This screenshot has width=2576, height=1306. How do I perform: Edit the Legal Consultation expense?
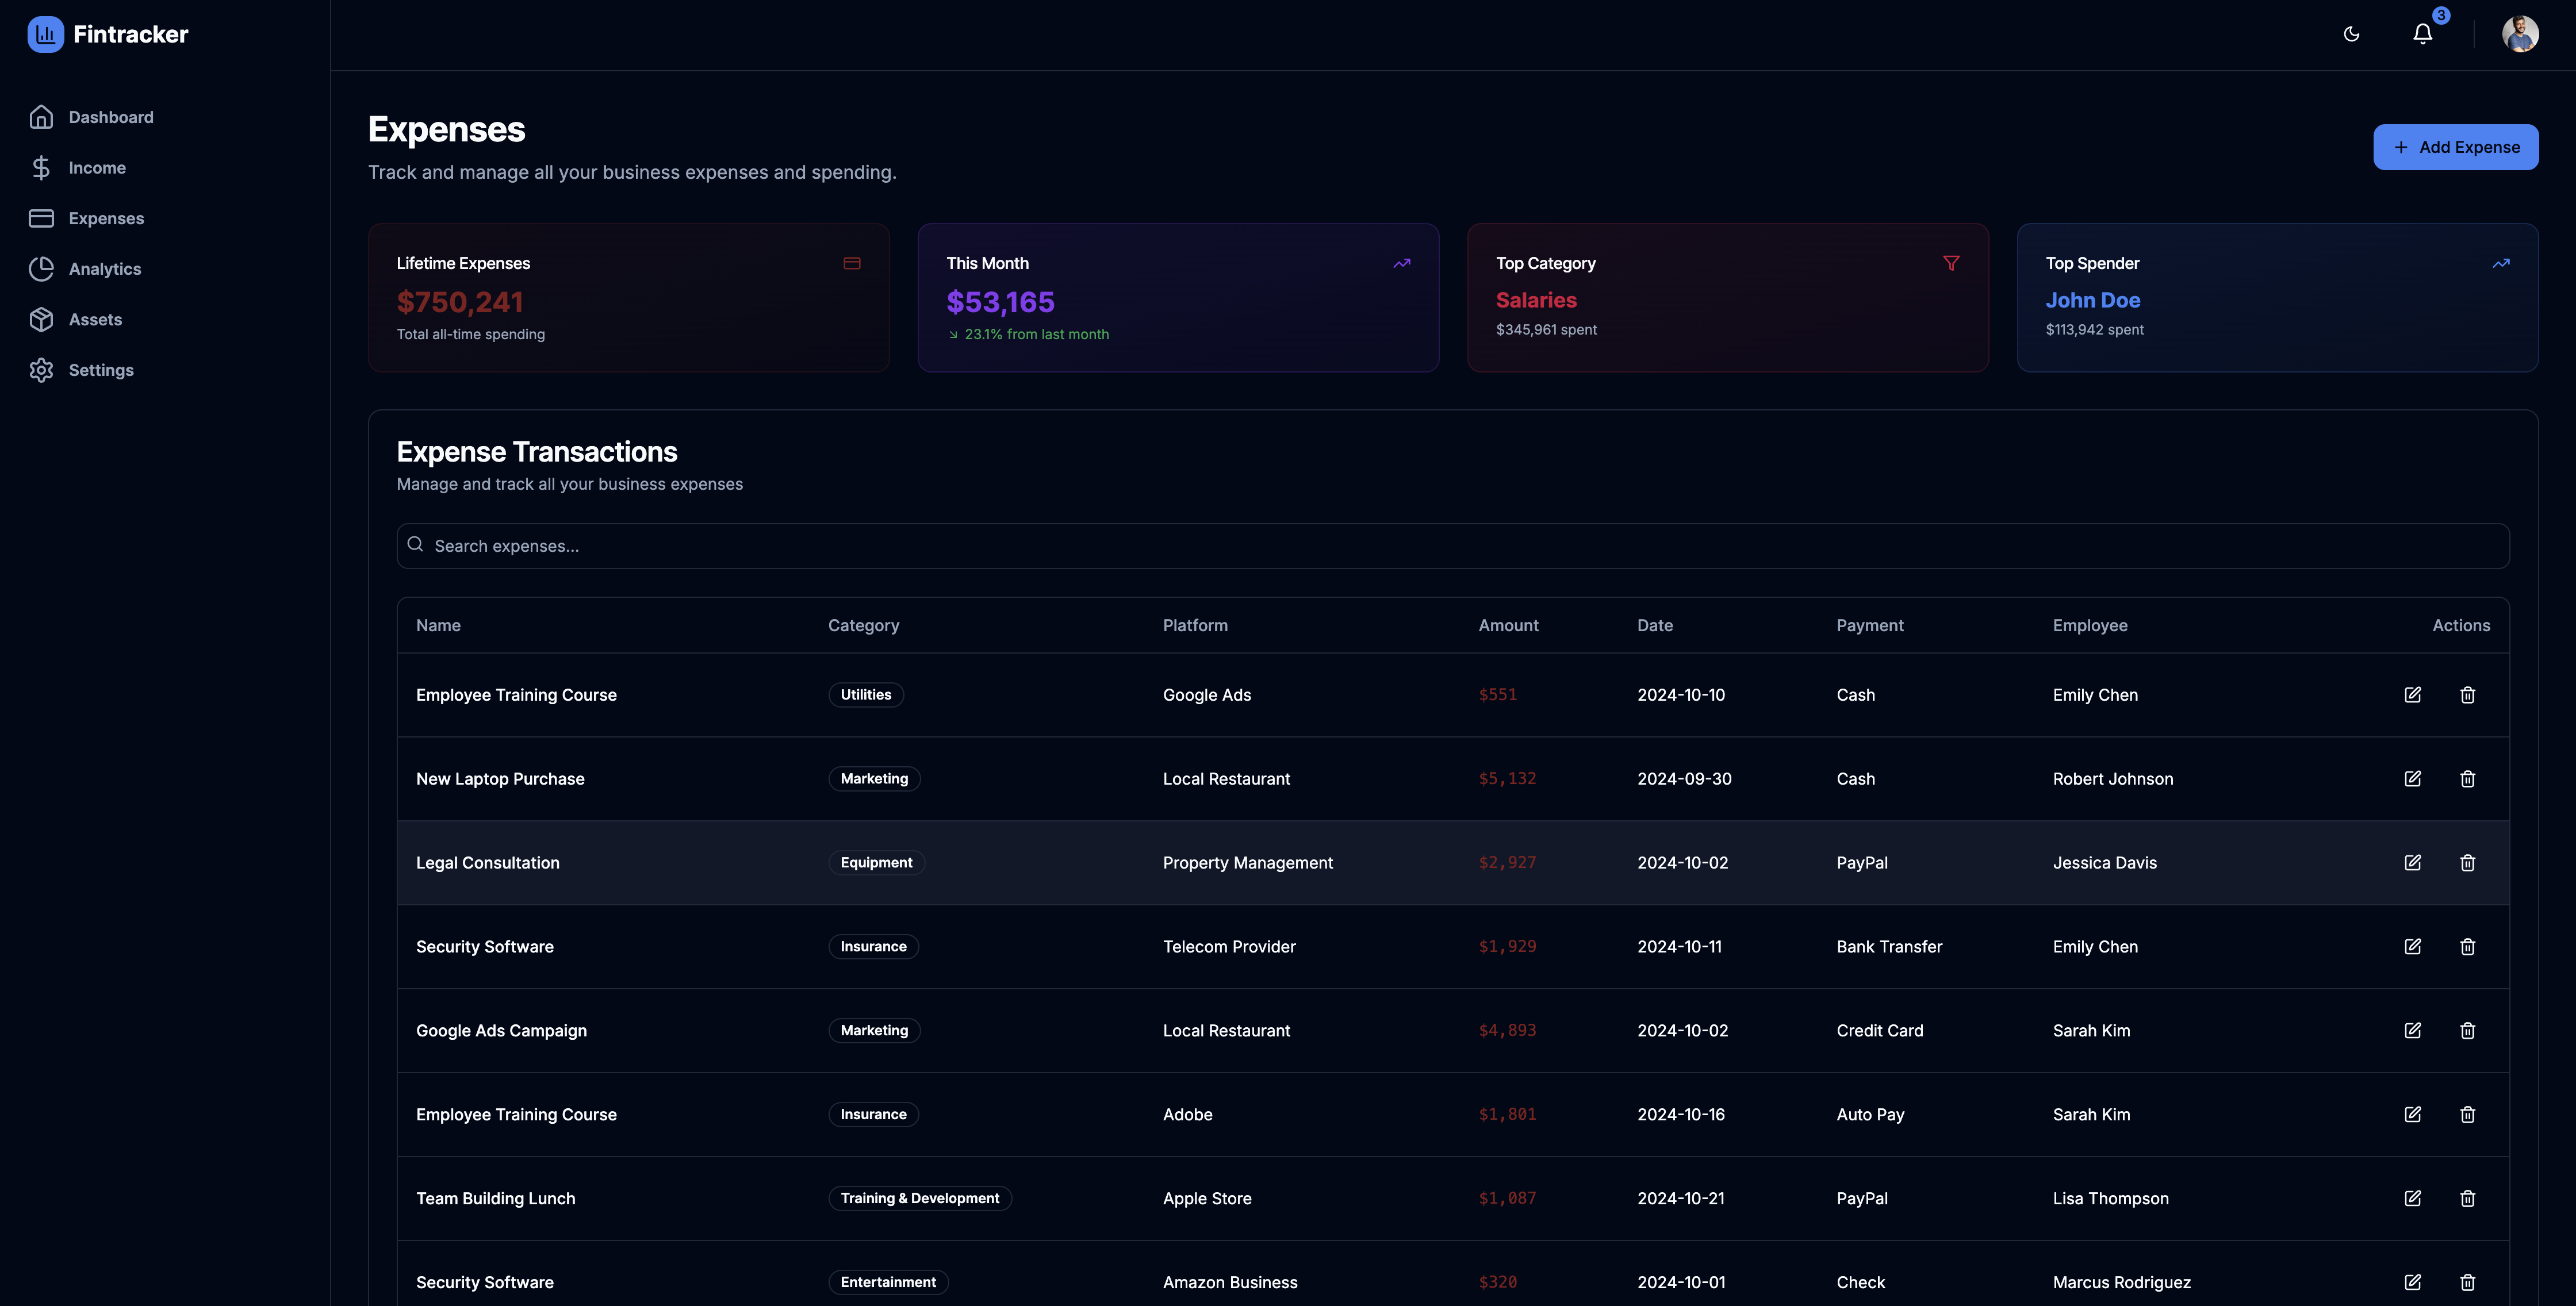click(x=2412, y=862)
